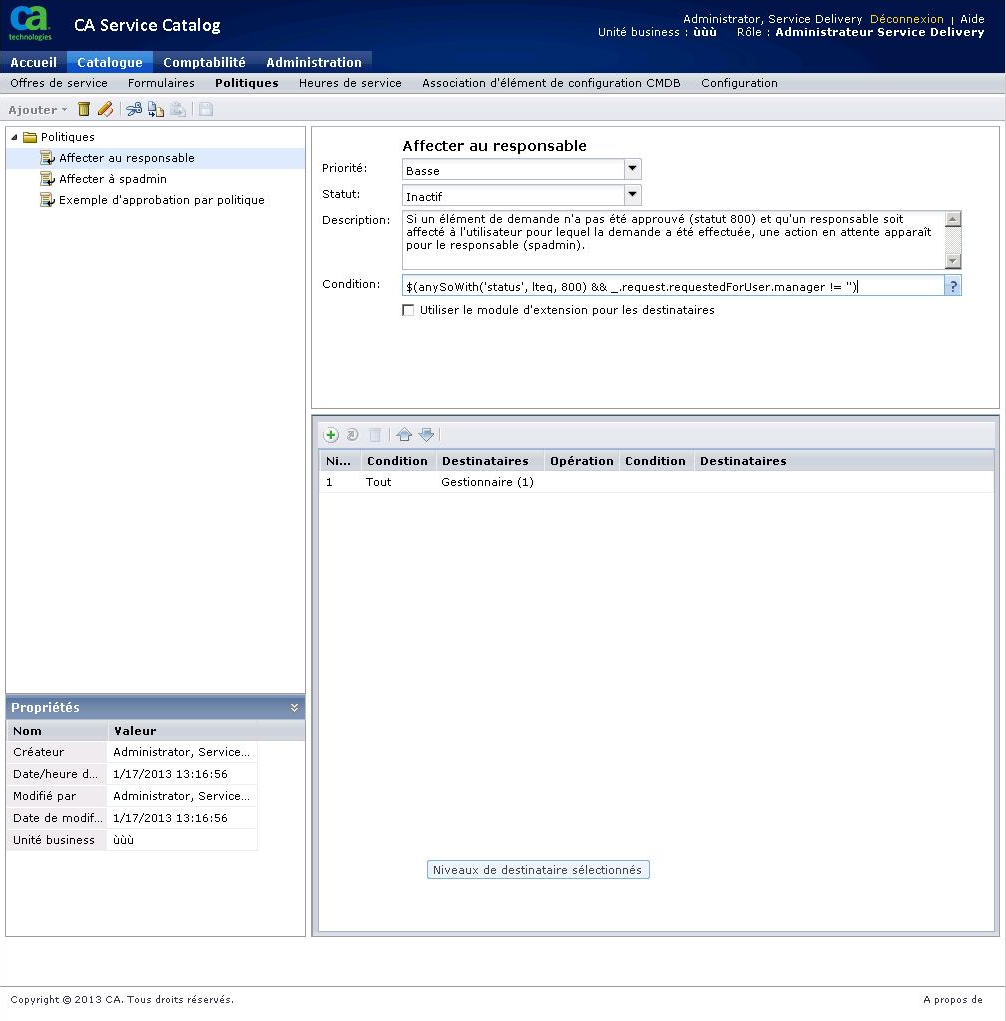Open the condition help question mark icon
Image resolution: width=1006 pixels, height=1021 pixels.
[953, 286]
